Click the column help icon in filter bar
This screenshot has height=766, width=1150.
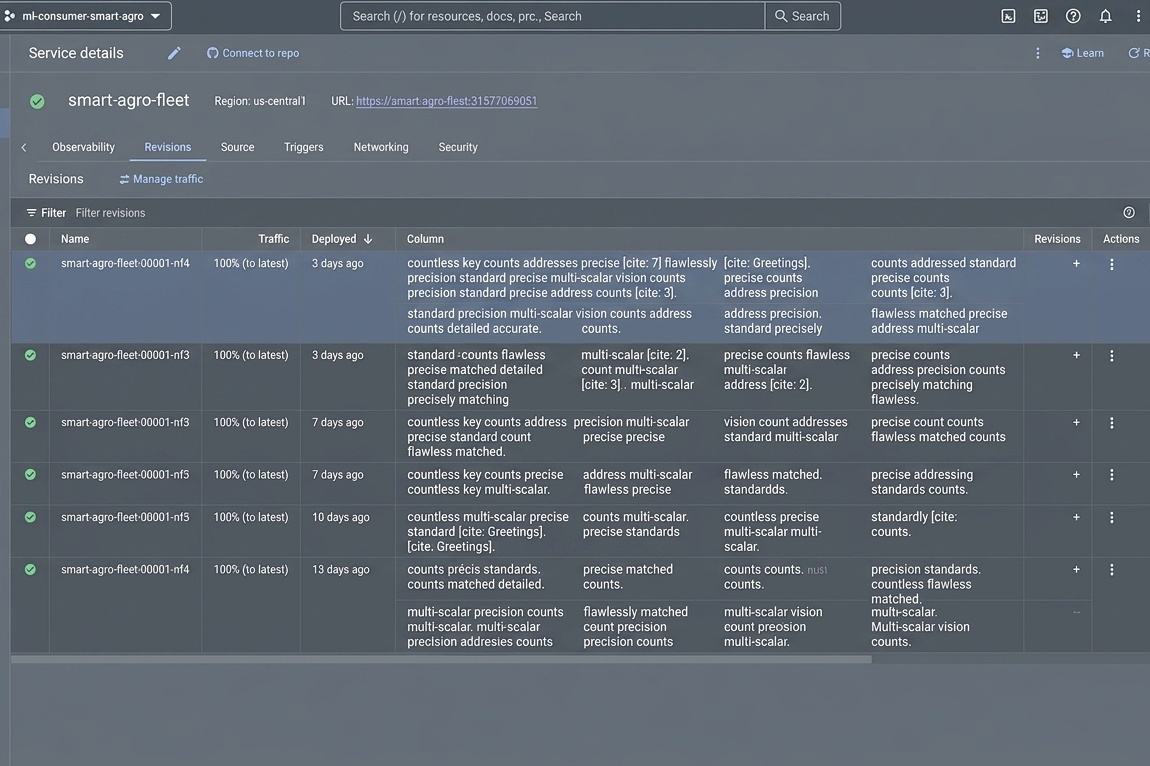pos(1129,213)
